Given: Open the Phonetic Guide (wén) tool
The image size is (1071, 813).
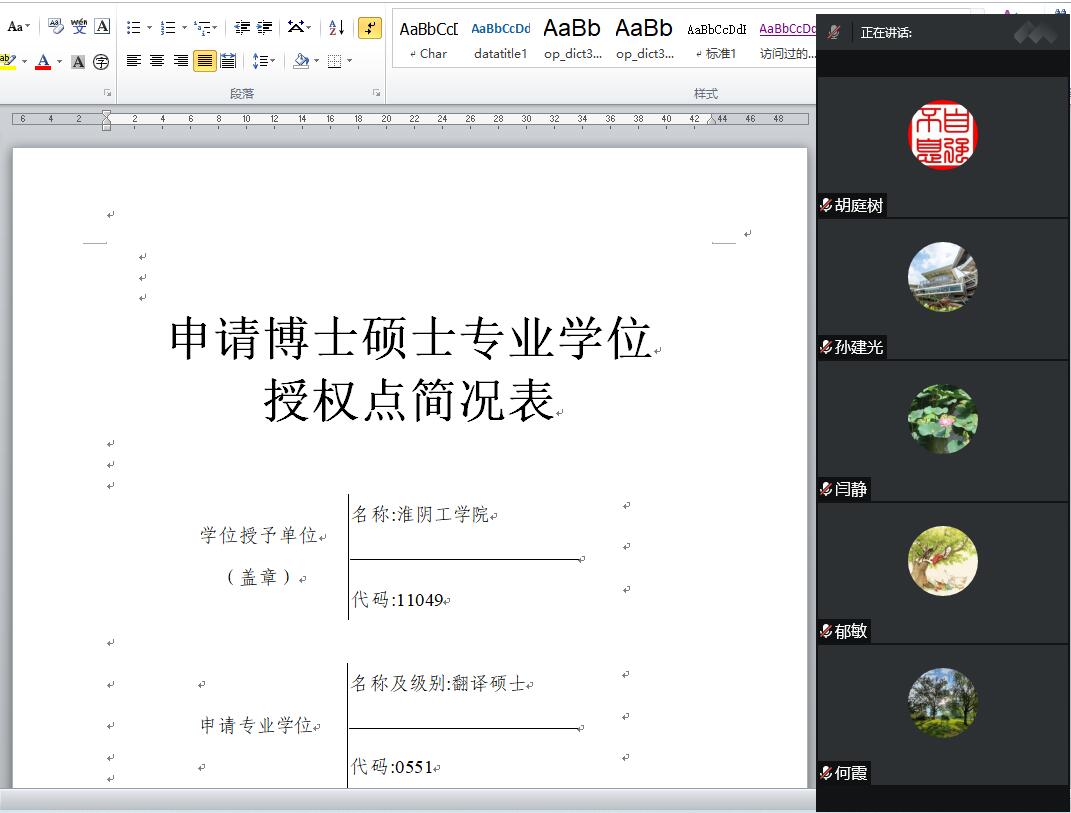Looking at the screenshot, I should click(79, 27).
